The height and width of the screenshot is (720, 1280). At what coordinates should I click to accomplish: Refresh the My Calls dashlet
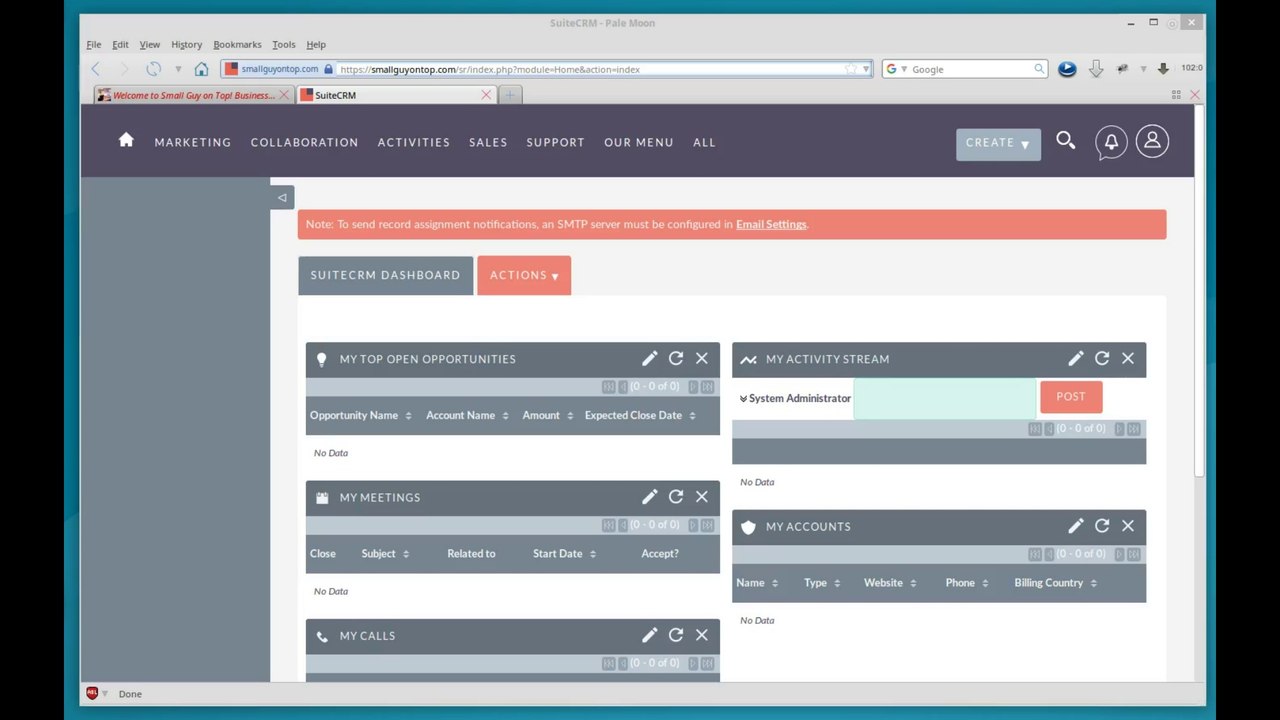(x=676, y=634)
